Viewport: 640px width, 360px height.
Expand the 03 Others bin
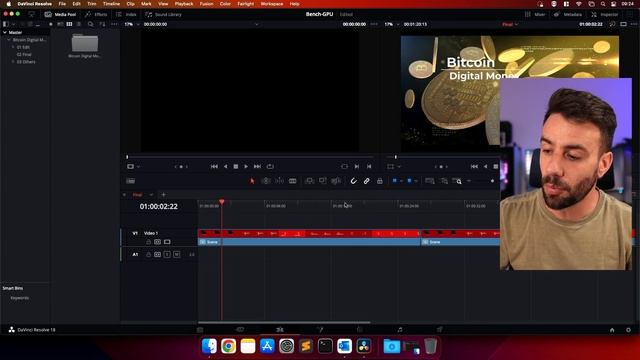point(13,62)
